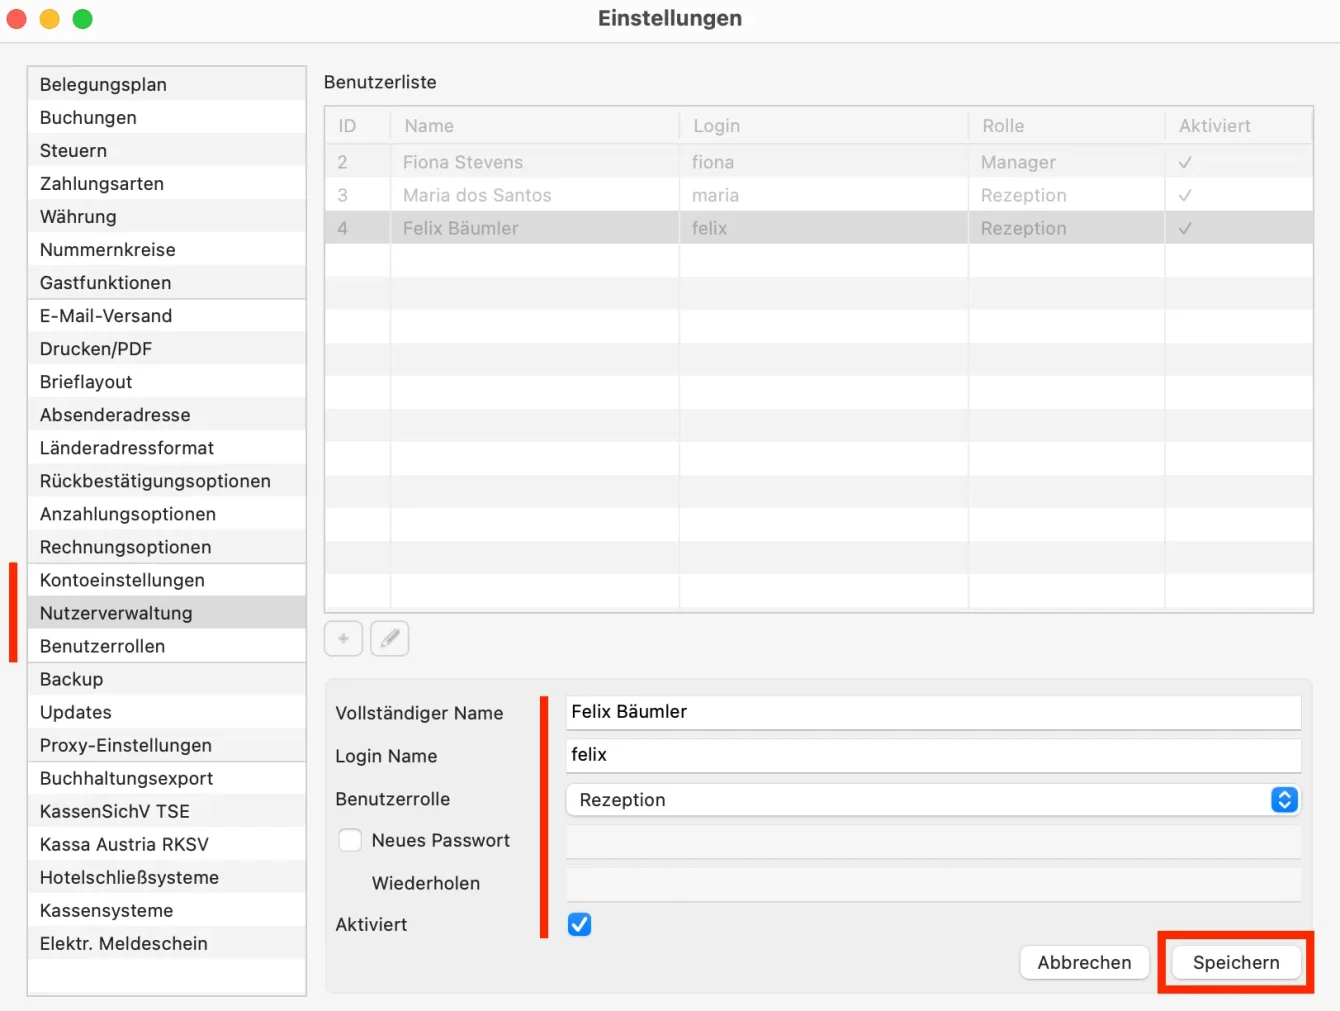Click the Wiederholen password field

tap(933, 884)
